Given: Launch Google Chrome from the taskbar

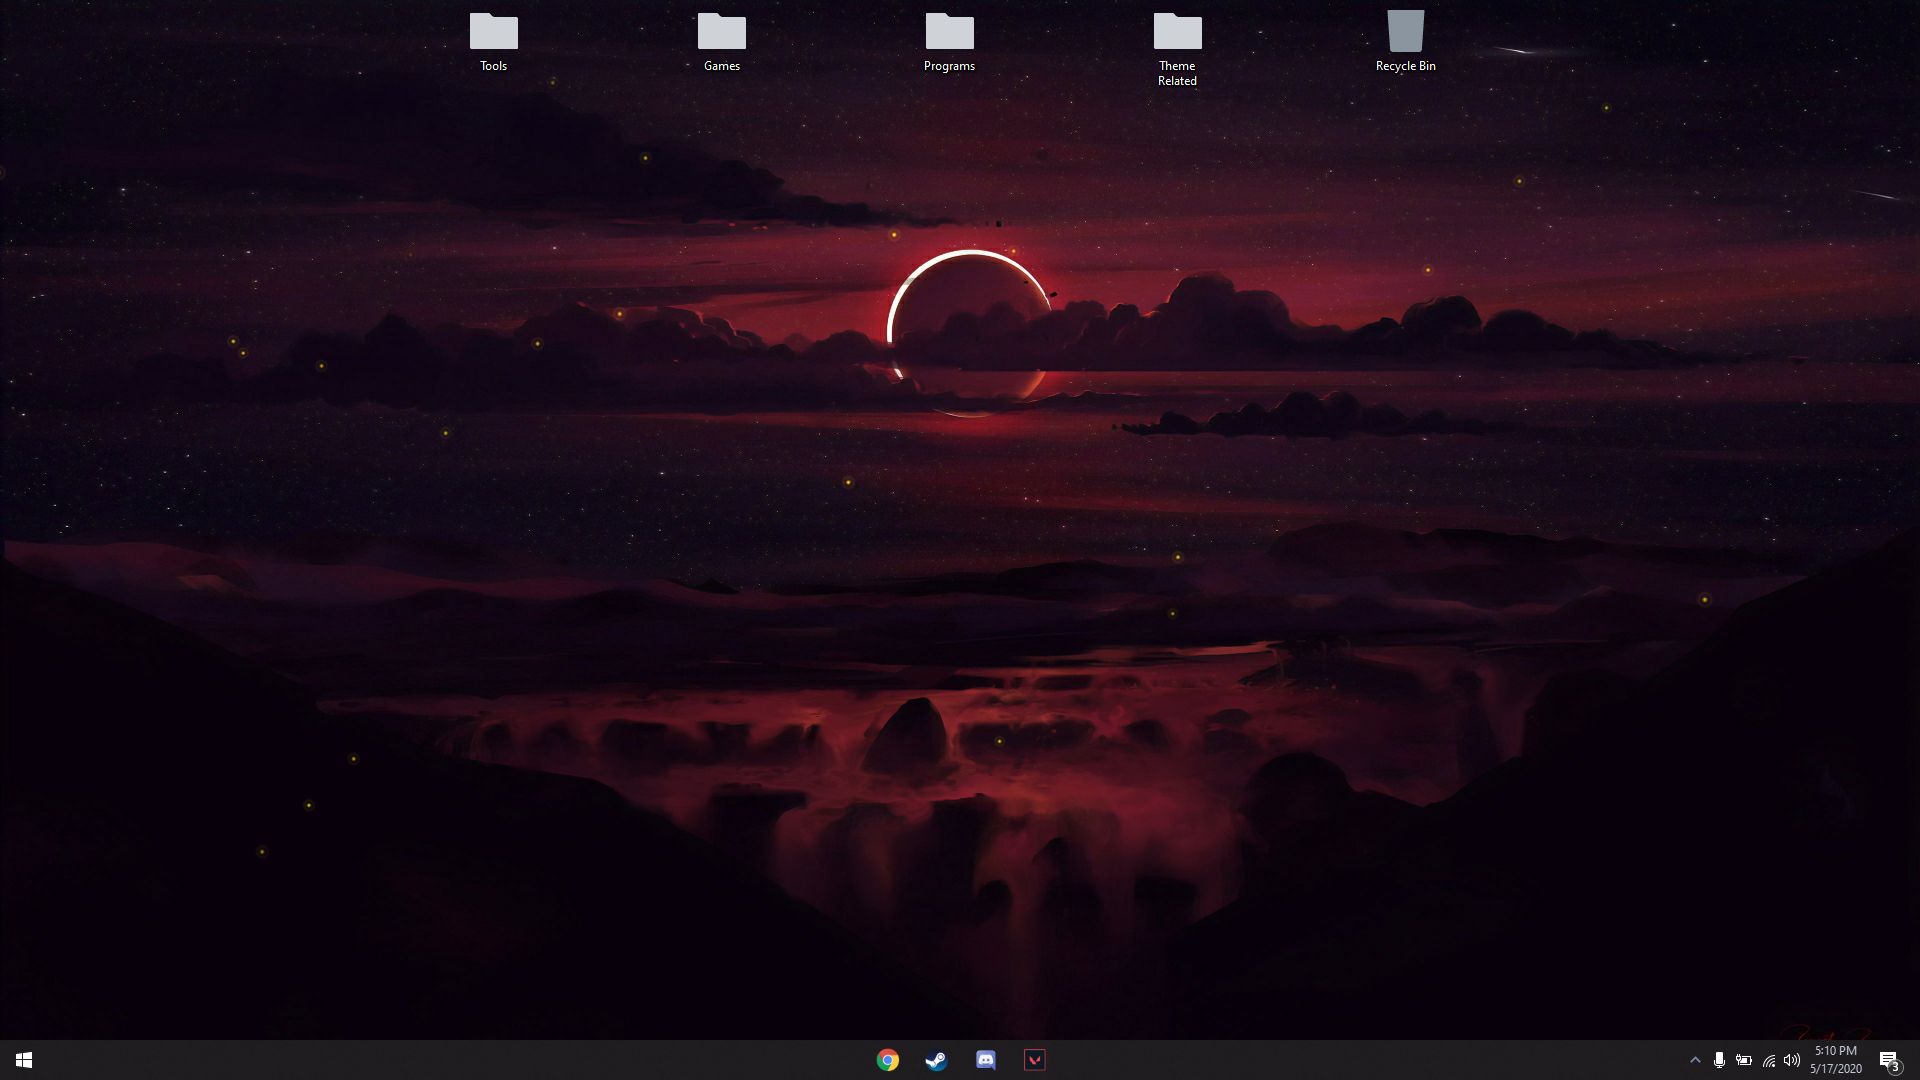Looking at the screenshot, I should point(887,1060).
